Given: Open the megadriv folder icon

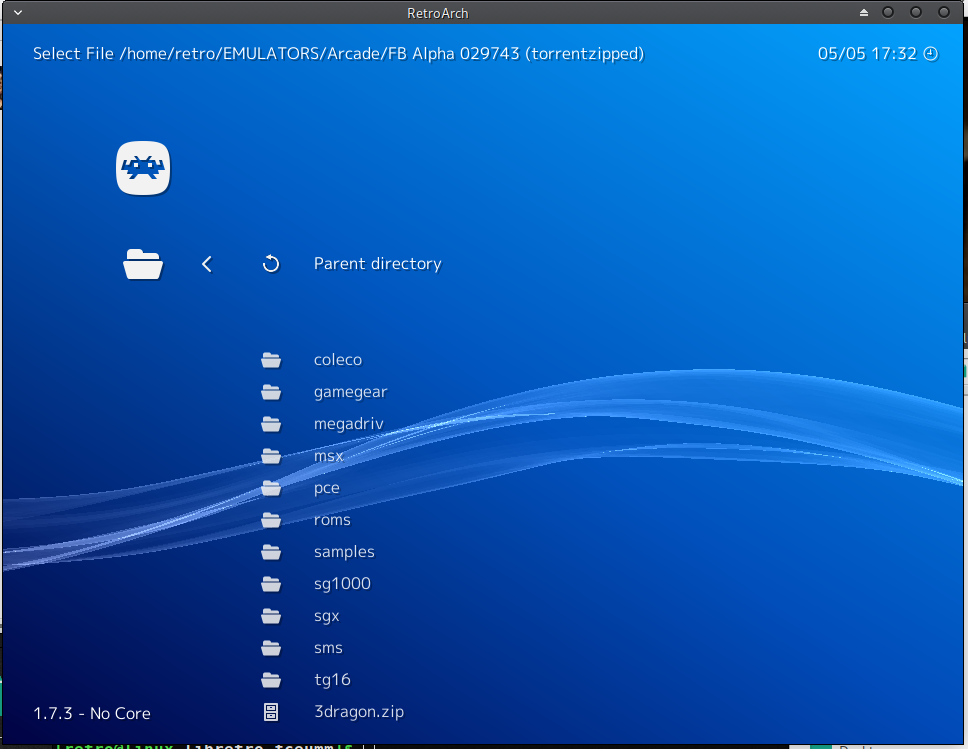Looking at the screenshot, I should 271,424.
